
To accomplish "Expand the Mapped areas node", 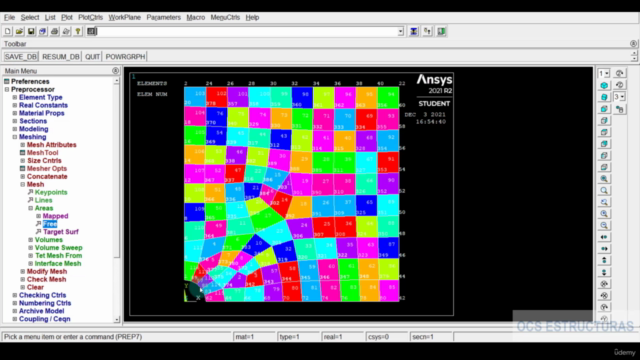I will tap(38, 216).
